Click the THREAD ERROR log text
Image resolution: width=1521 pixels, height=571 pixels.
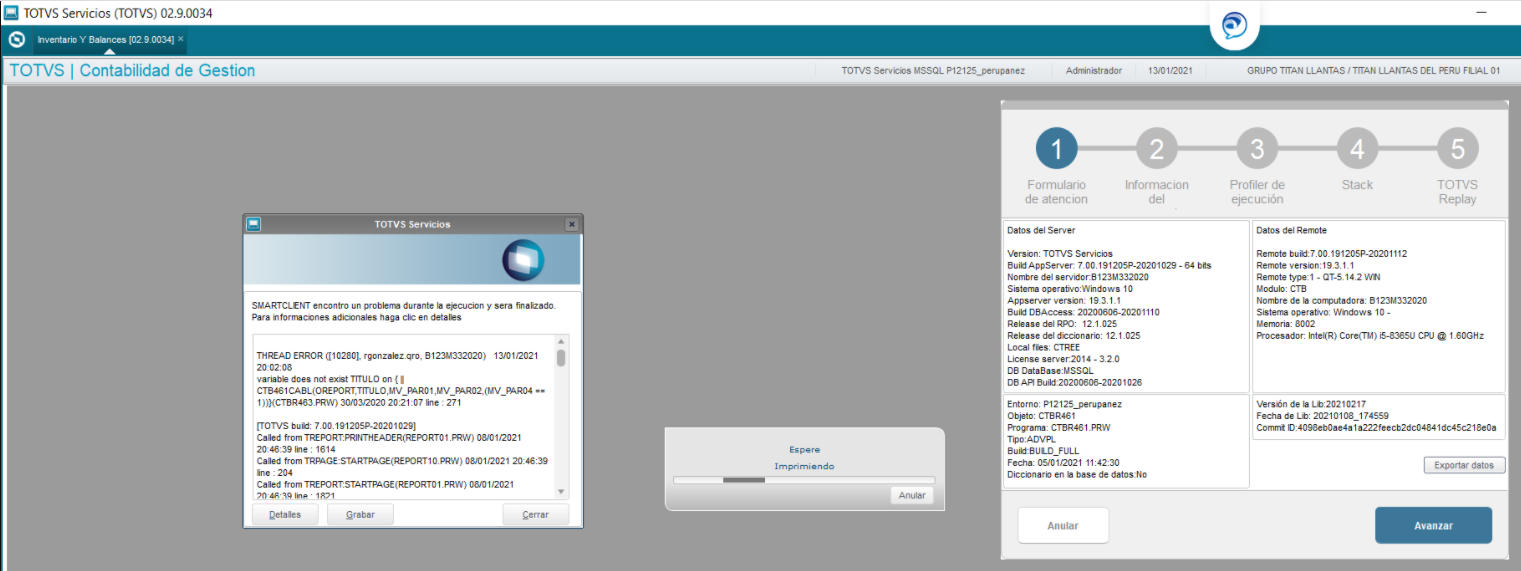[398, 361]
